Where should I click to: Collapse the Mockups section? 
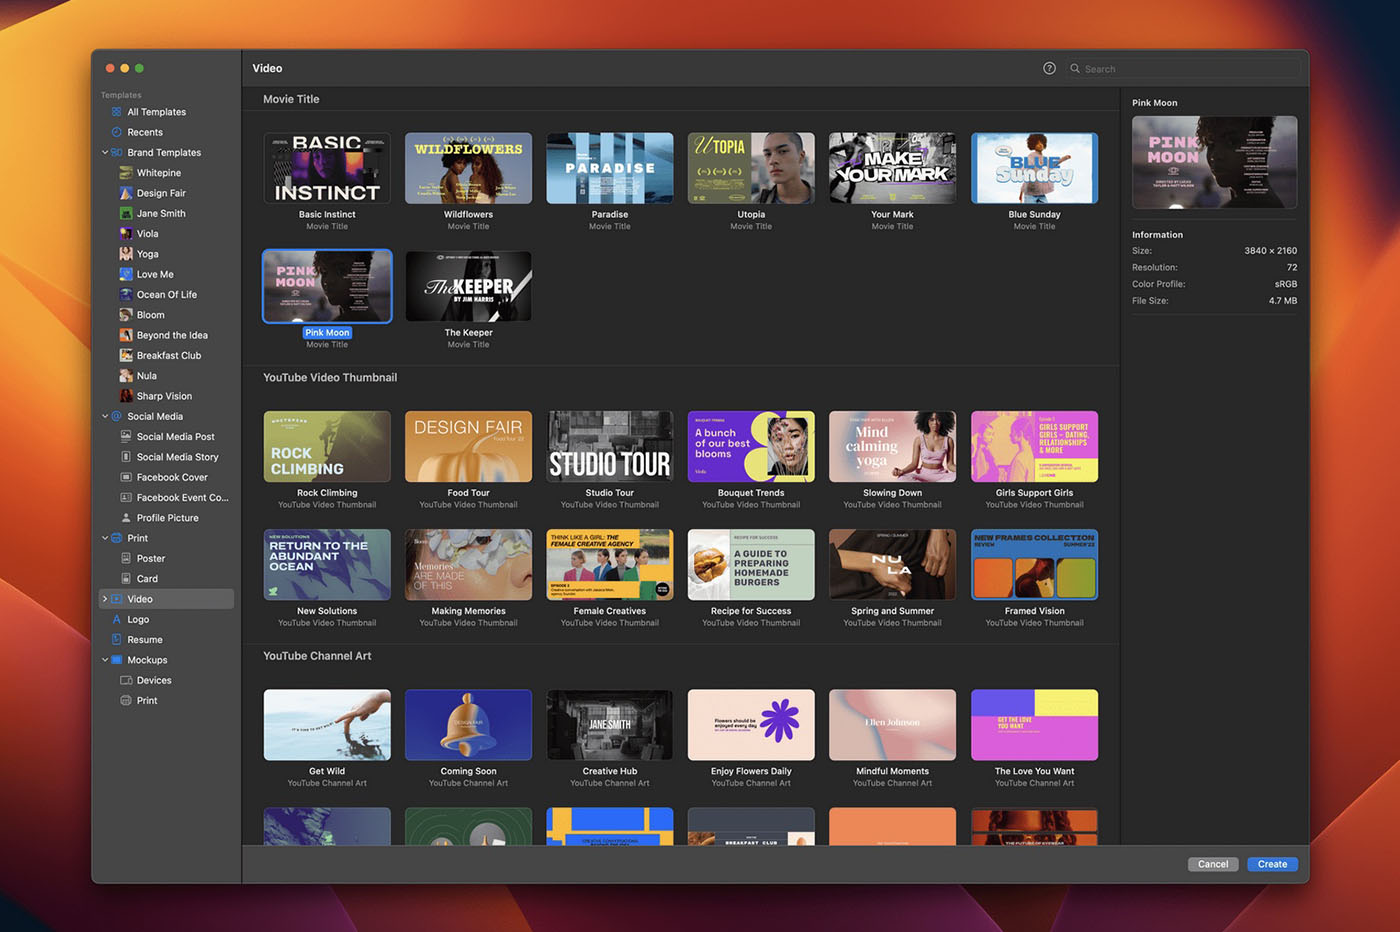pos(105,660)
